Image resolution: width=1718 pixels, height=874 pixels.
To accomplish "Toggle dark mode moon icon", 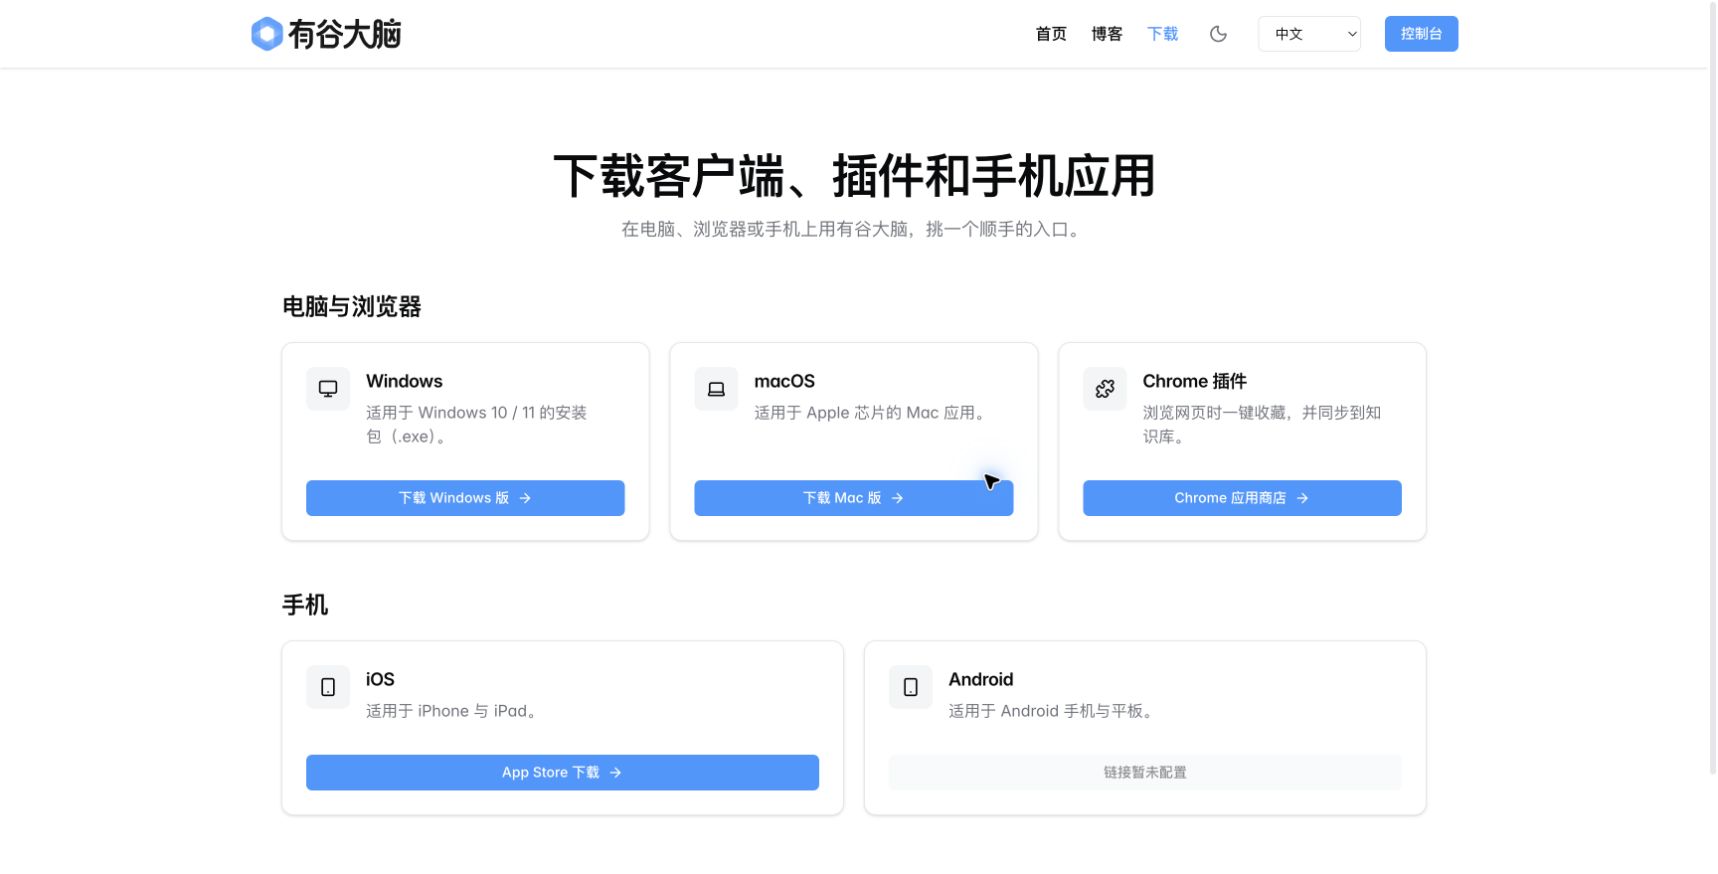I will tap(1218, 34).
